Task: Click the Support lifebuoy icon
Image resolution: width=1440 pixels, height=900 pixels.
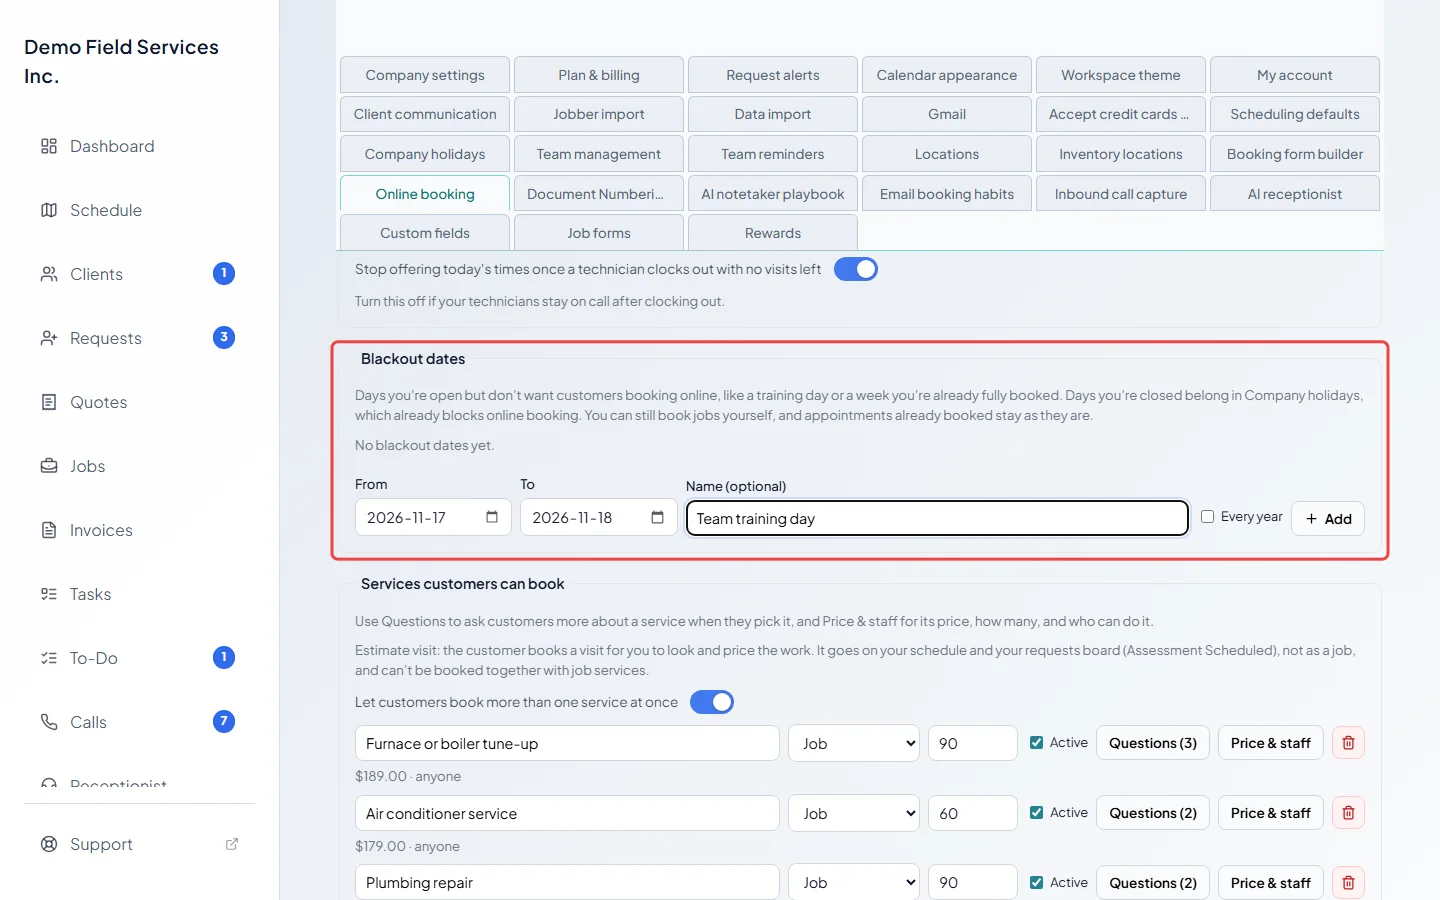Action: 49,844
